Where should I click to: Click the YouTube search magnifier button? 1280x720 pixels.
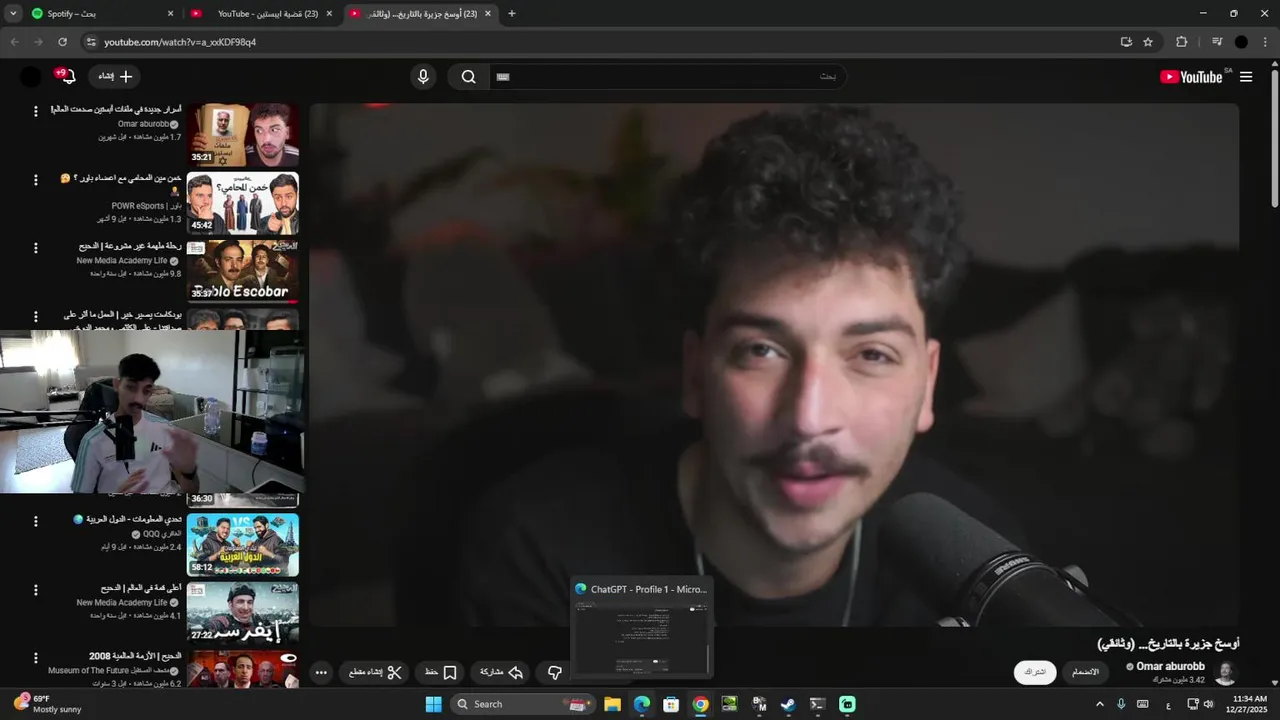(x=468, y=77)
